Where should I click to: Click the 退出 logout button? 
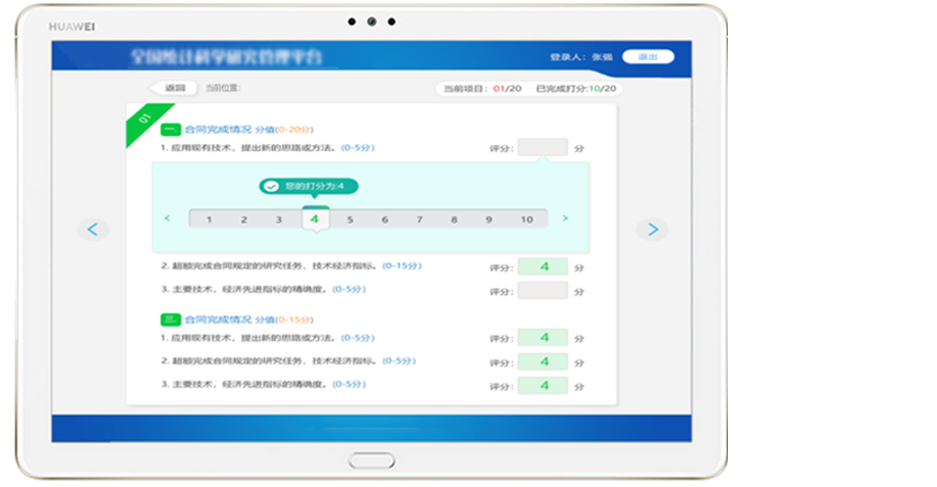tap(648, 57)
